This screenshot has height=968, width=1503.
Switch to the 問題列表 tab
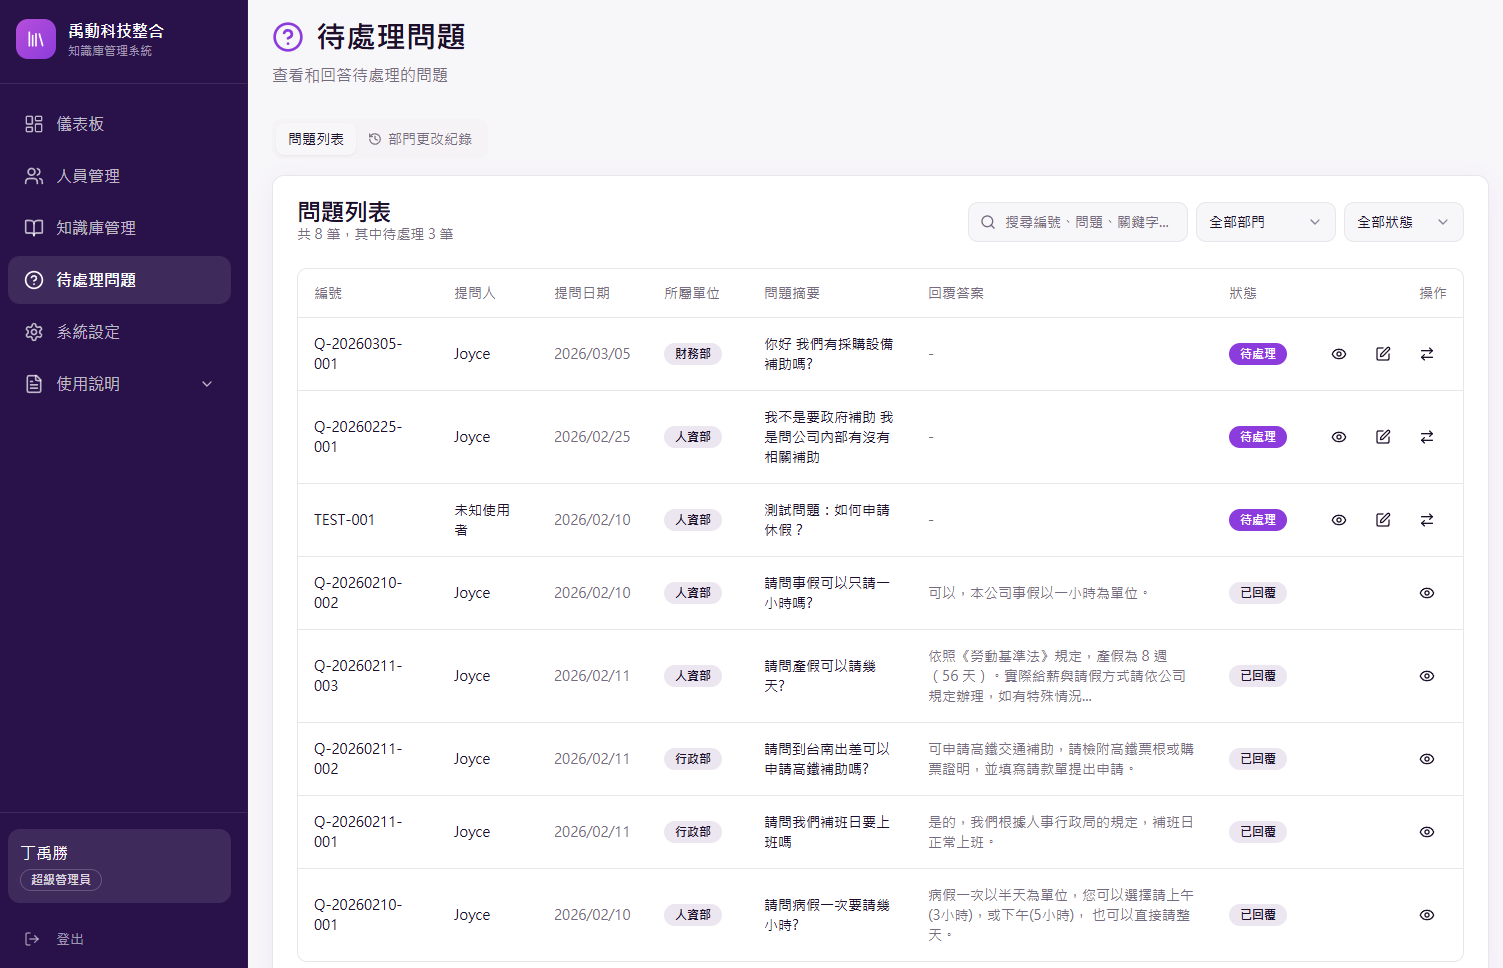point(316,139)
